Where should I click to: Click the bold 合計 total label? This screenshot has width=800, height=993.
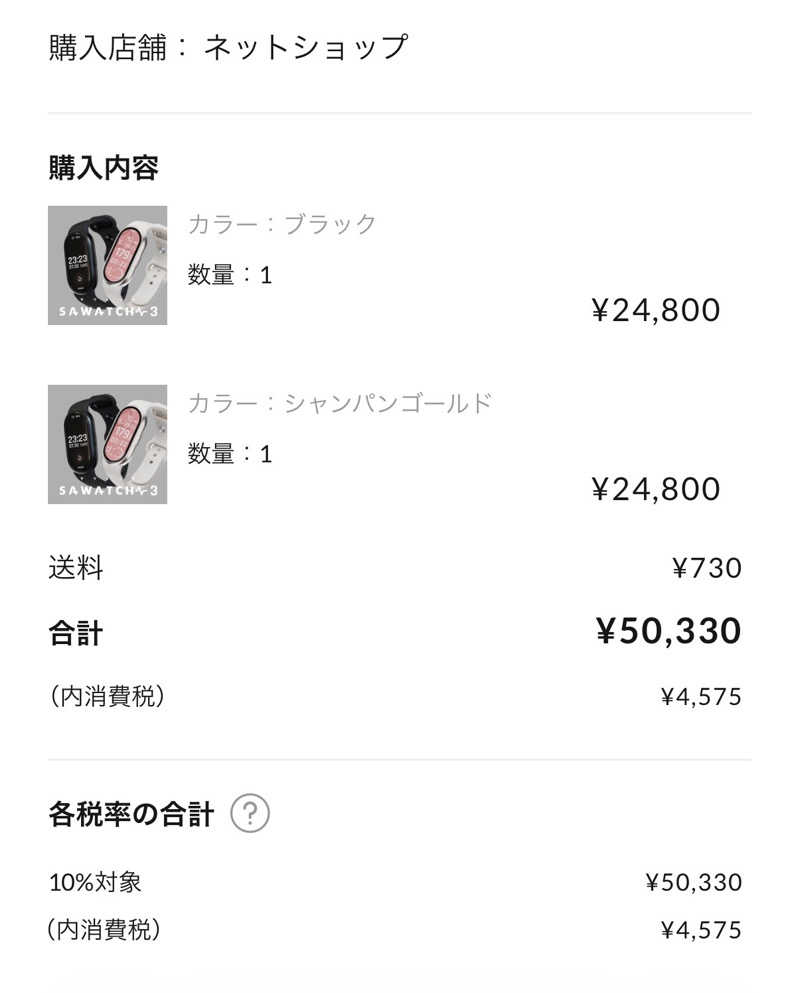pyautogui.click(x=76, y=632)
